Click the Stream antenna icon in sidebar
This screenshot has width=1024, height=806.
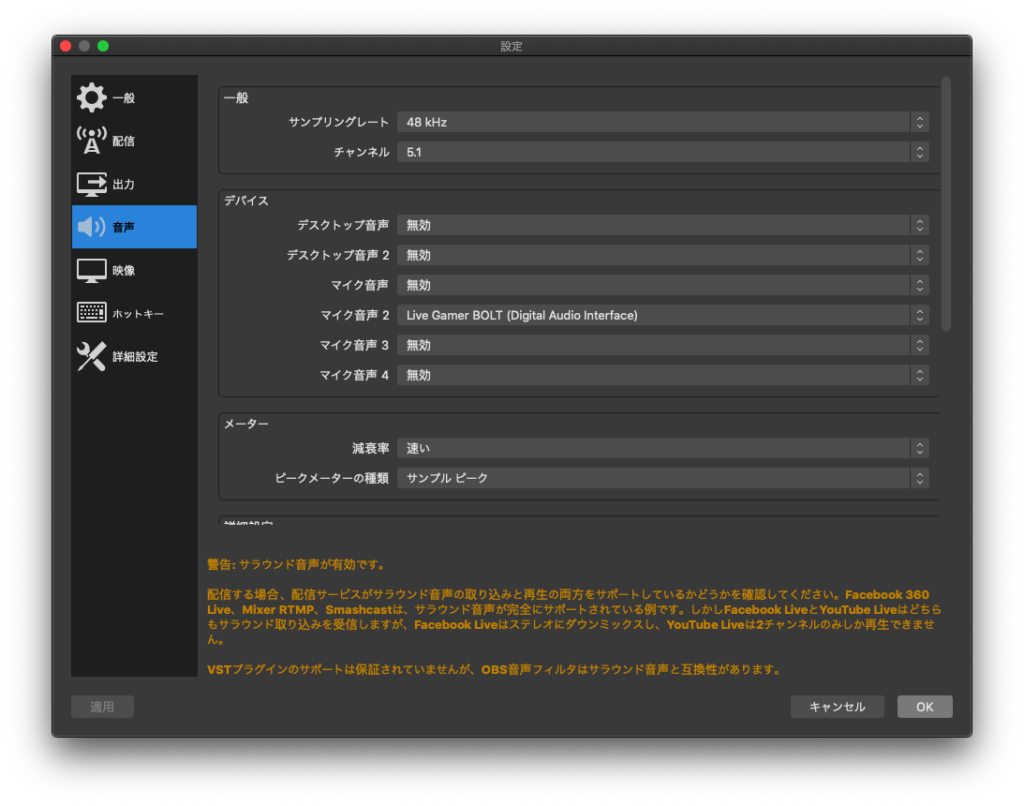[91, 140]
